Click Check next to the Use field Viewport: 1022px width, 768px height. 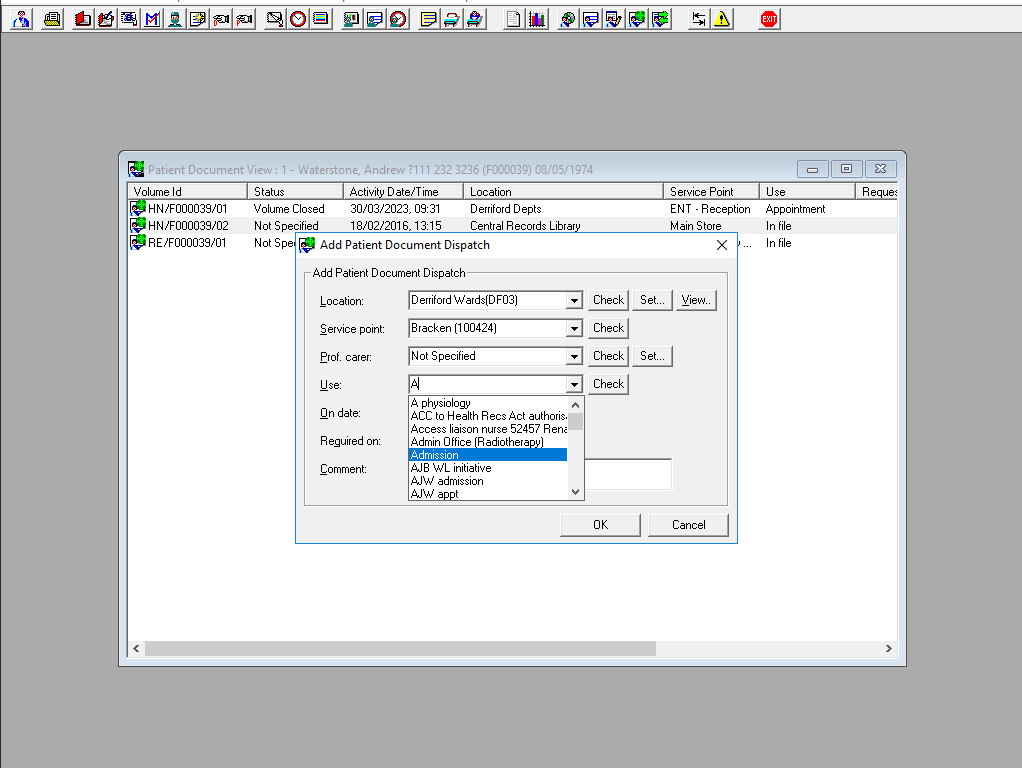(608, 384)
